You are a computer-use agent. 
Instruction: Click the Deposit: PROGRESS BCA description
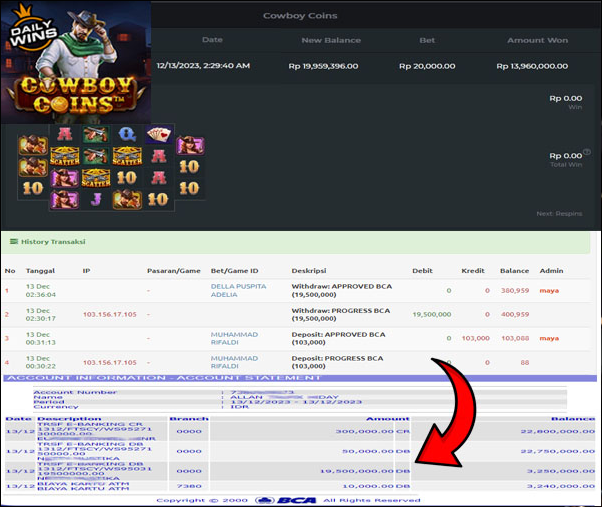tap(337, 362)
